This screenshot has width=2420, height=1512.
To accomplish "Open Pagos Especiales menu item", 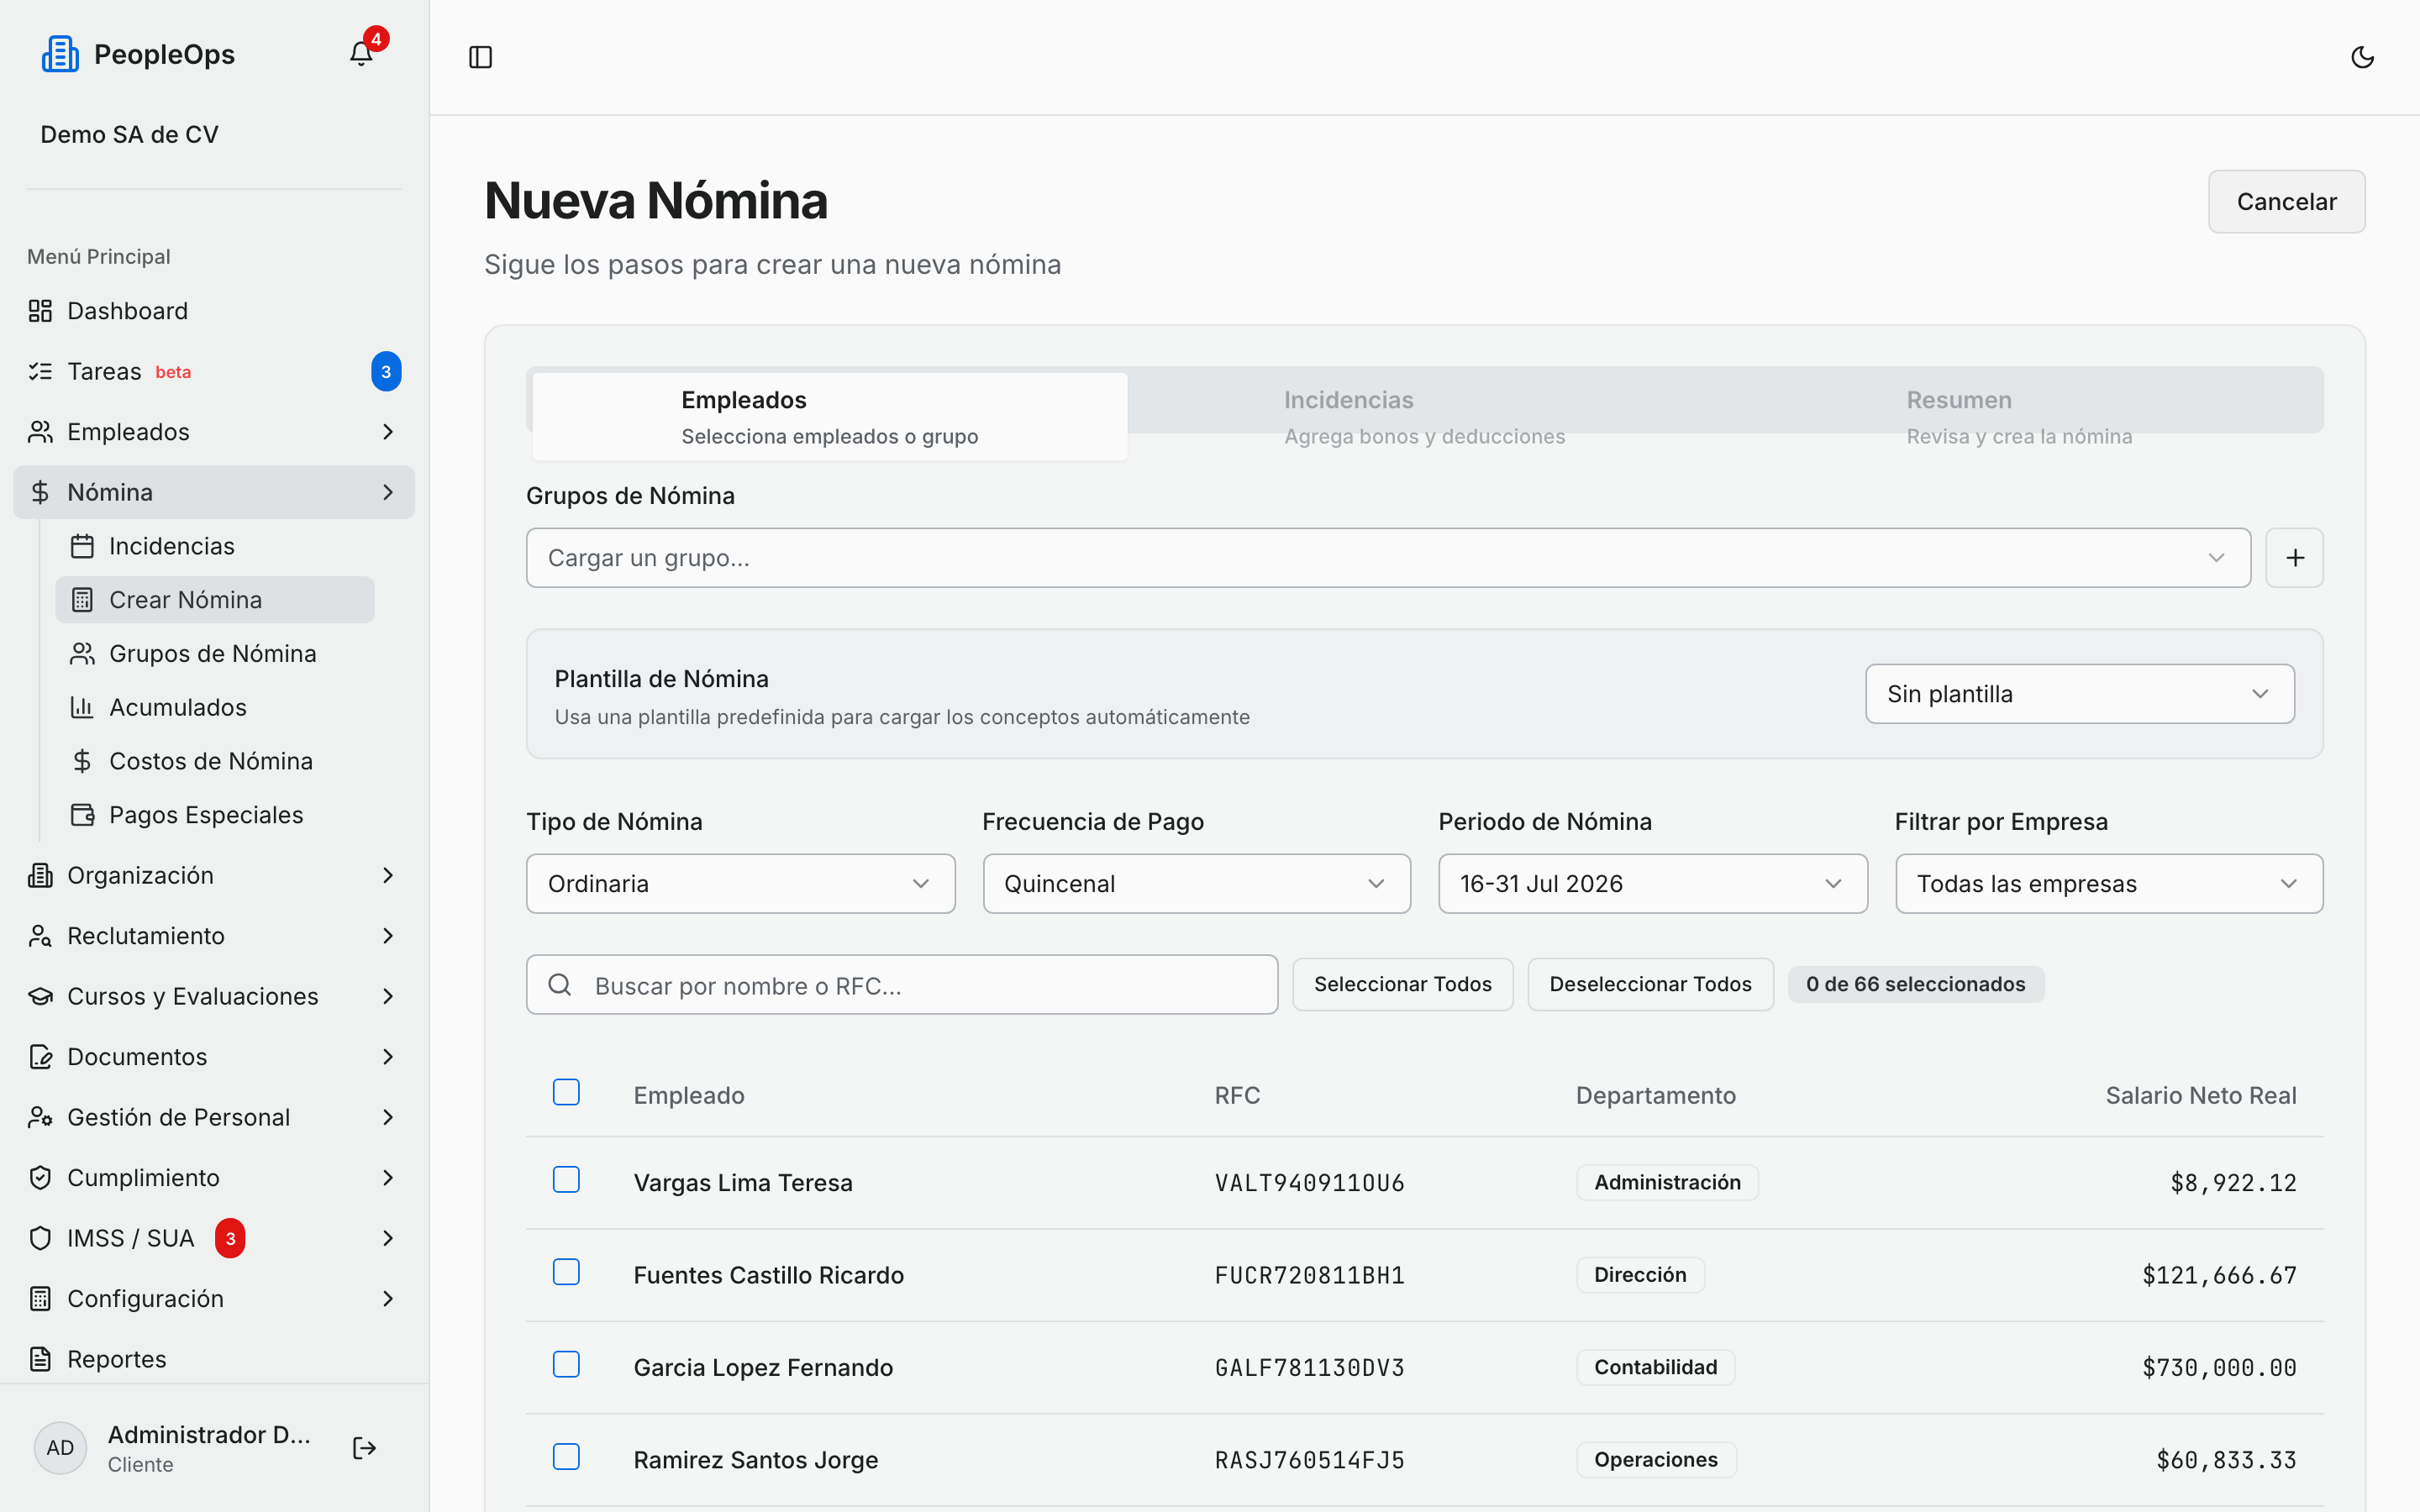I will point(214,815).
